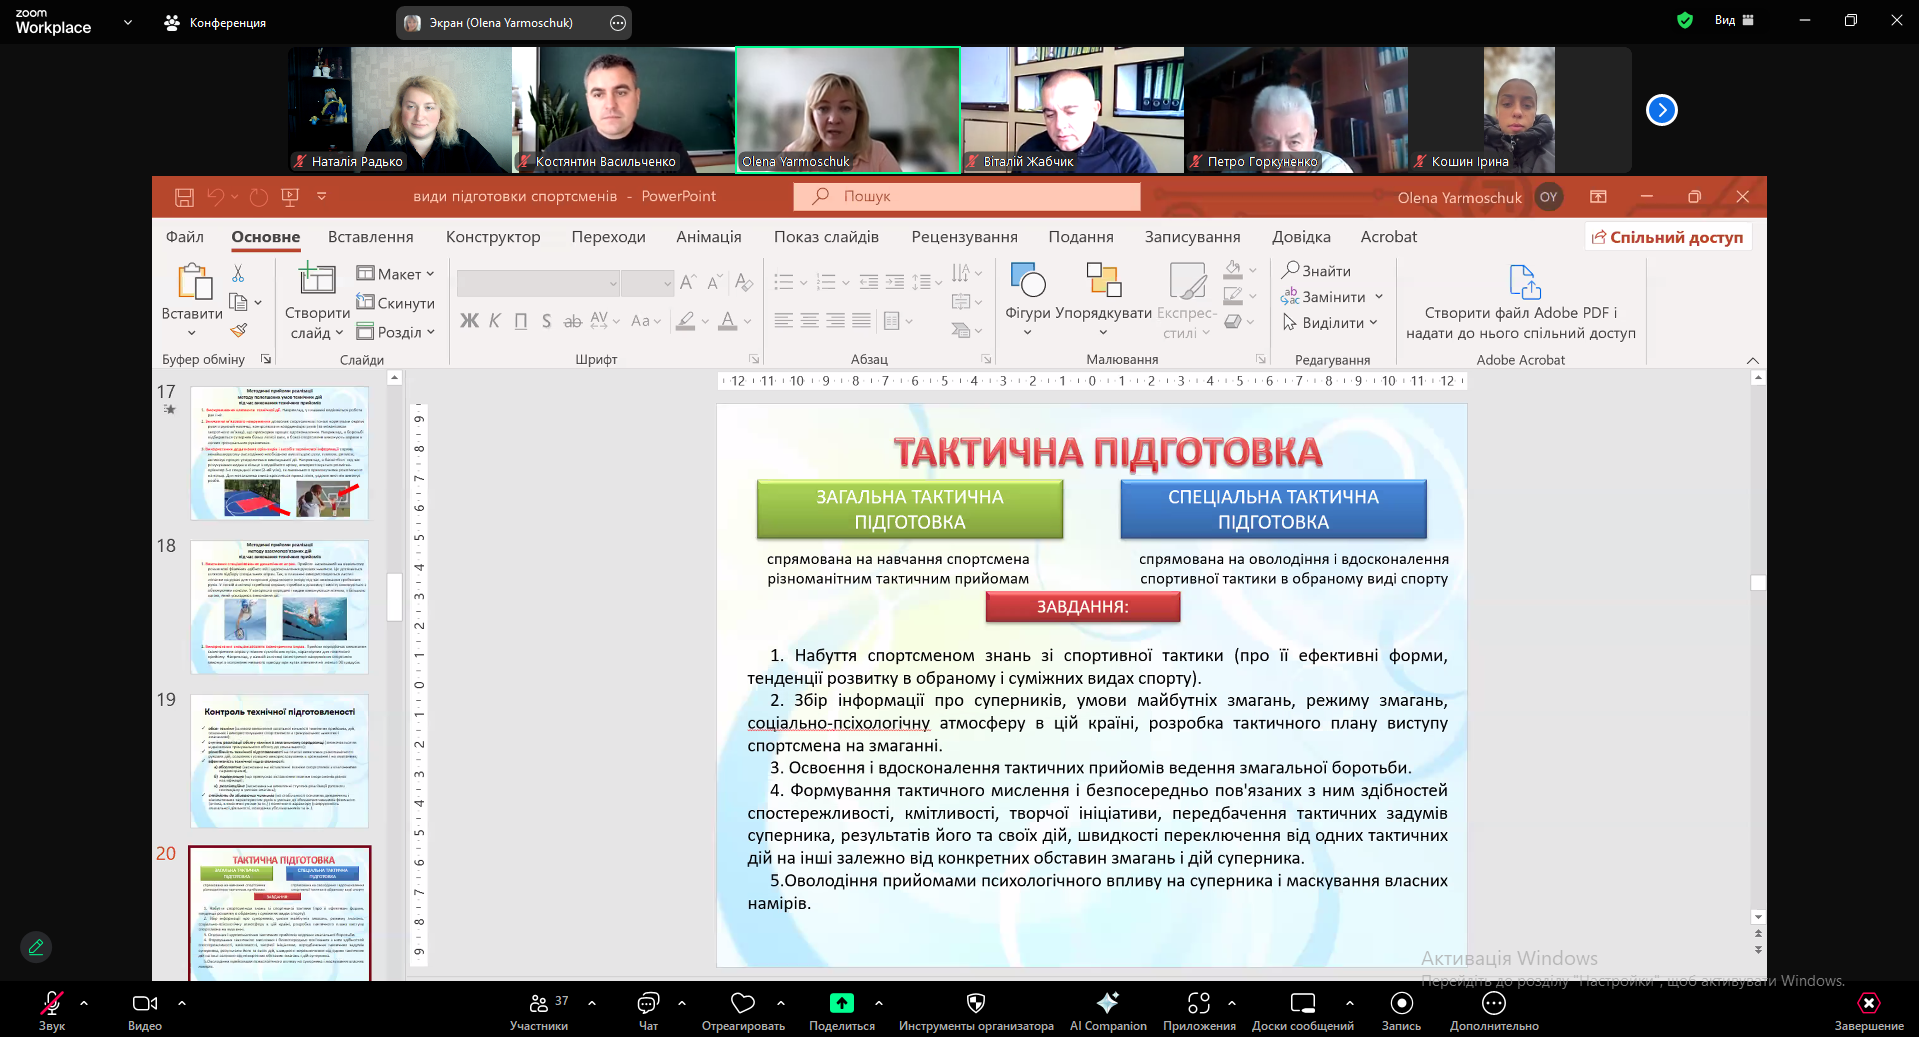Toggle camera with the Видео button

coord(145,1003)
